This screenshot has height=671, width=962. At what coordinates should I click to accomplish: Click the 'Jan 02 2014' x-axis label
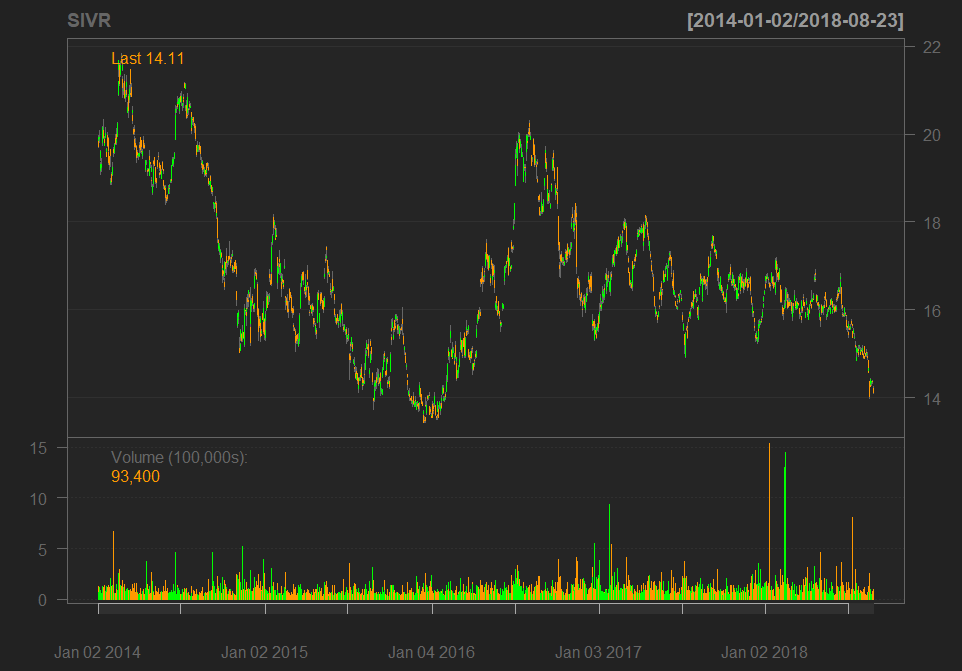pyautogui.click(x=97, y=652)
